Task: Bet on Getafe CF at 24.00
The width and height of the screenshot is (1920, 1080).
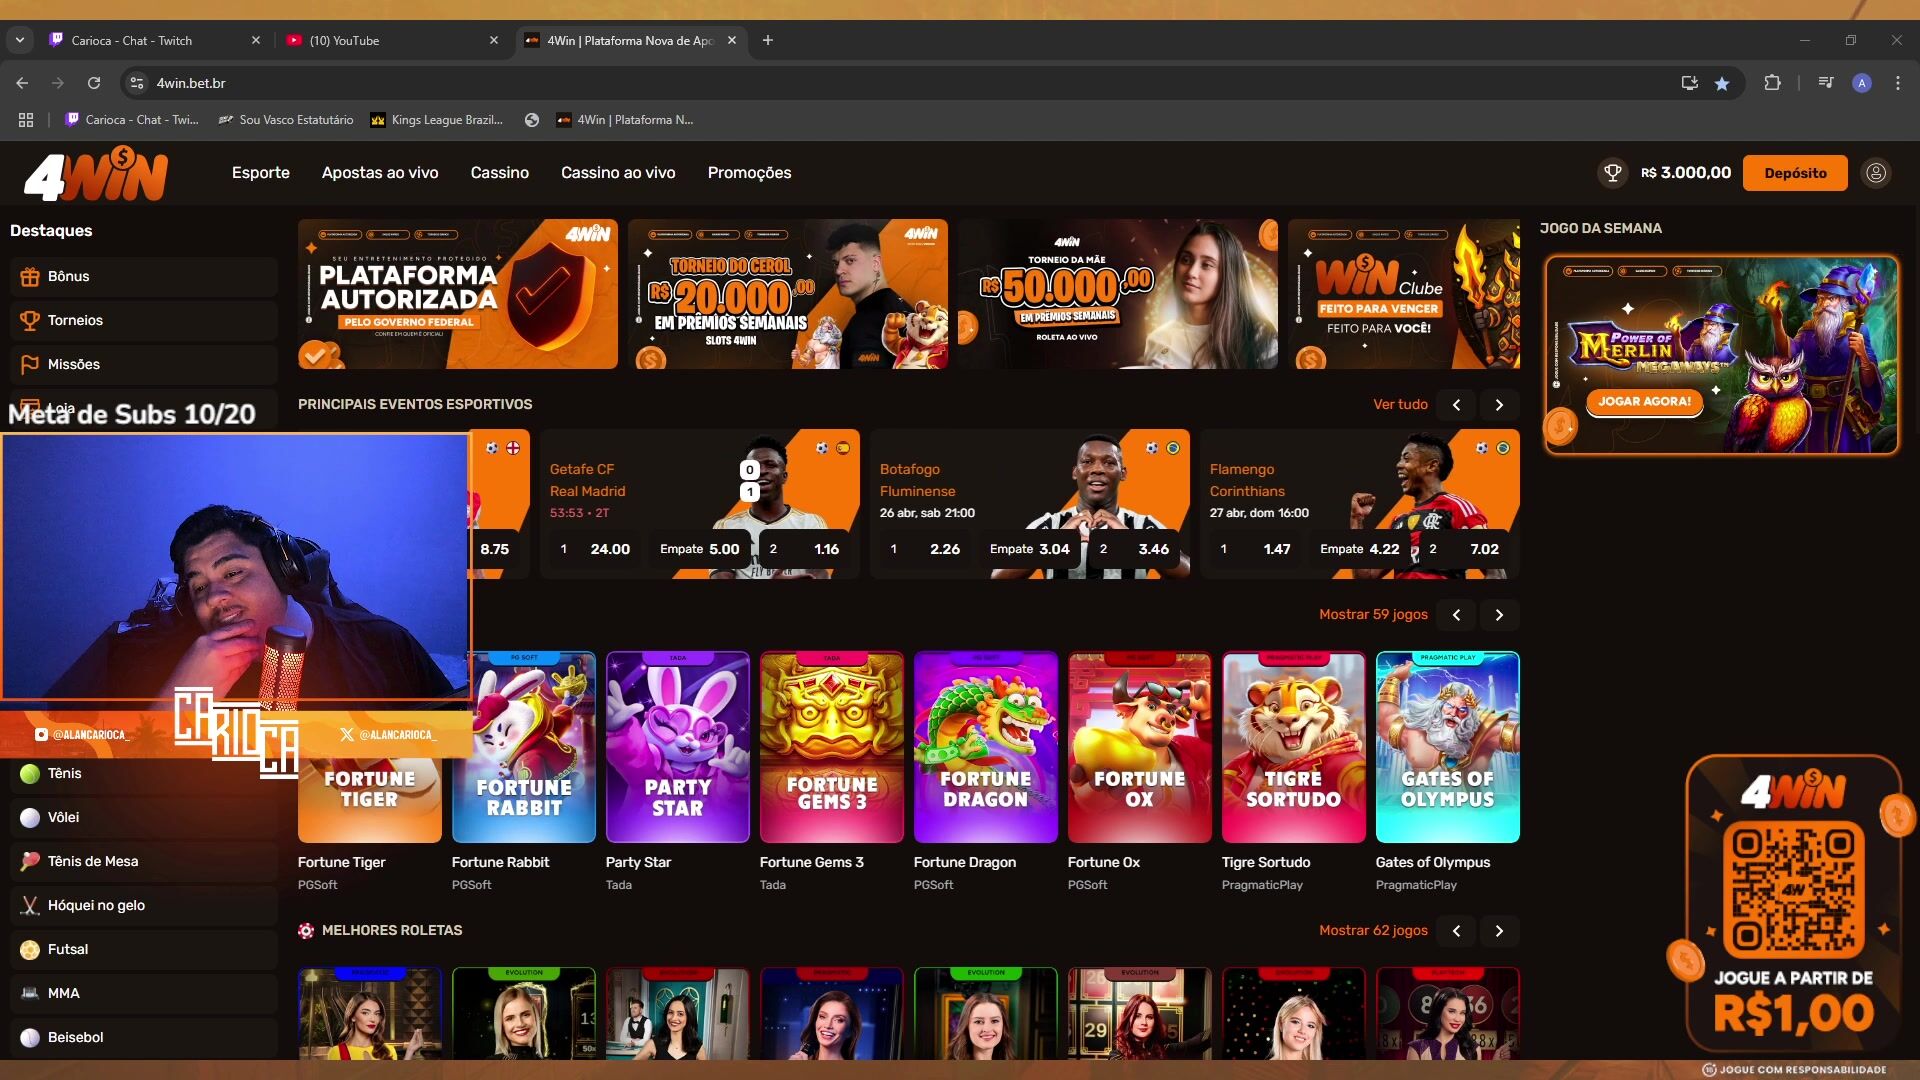Action: point(595,549)
